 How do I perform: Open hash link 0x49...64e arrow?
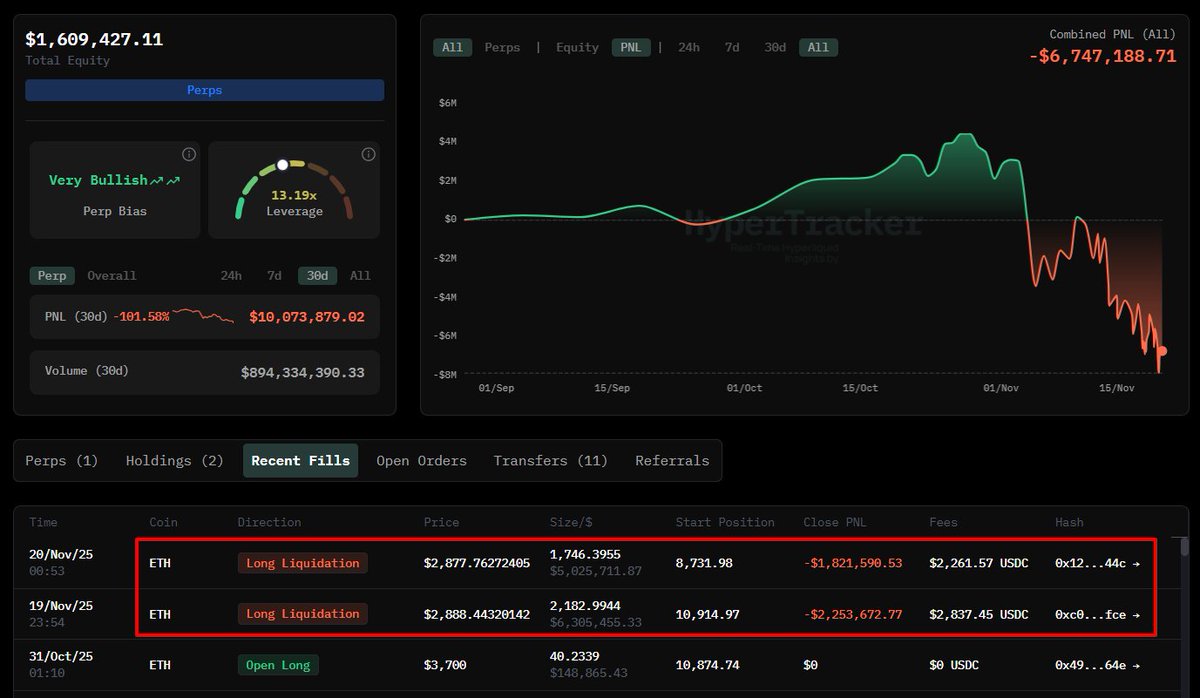point(1135,665)
